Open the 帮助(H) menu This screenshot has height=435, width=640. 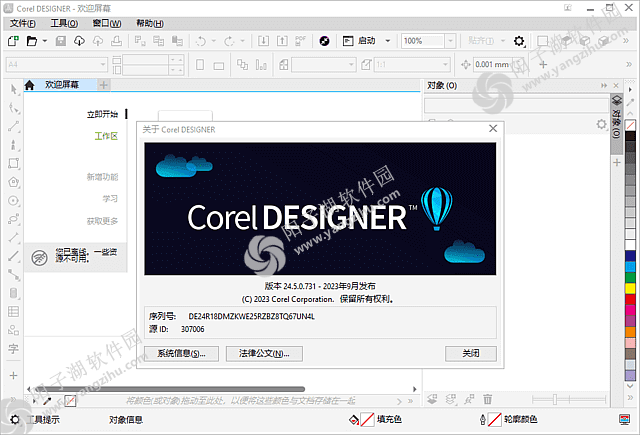150,24
